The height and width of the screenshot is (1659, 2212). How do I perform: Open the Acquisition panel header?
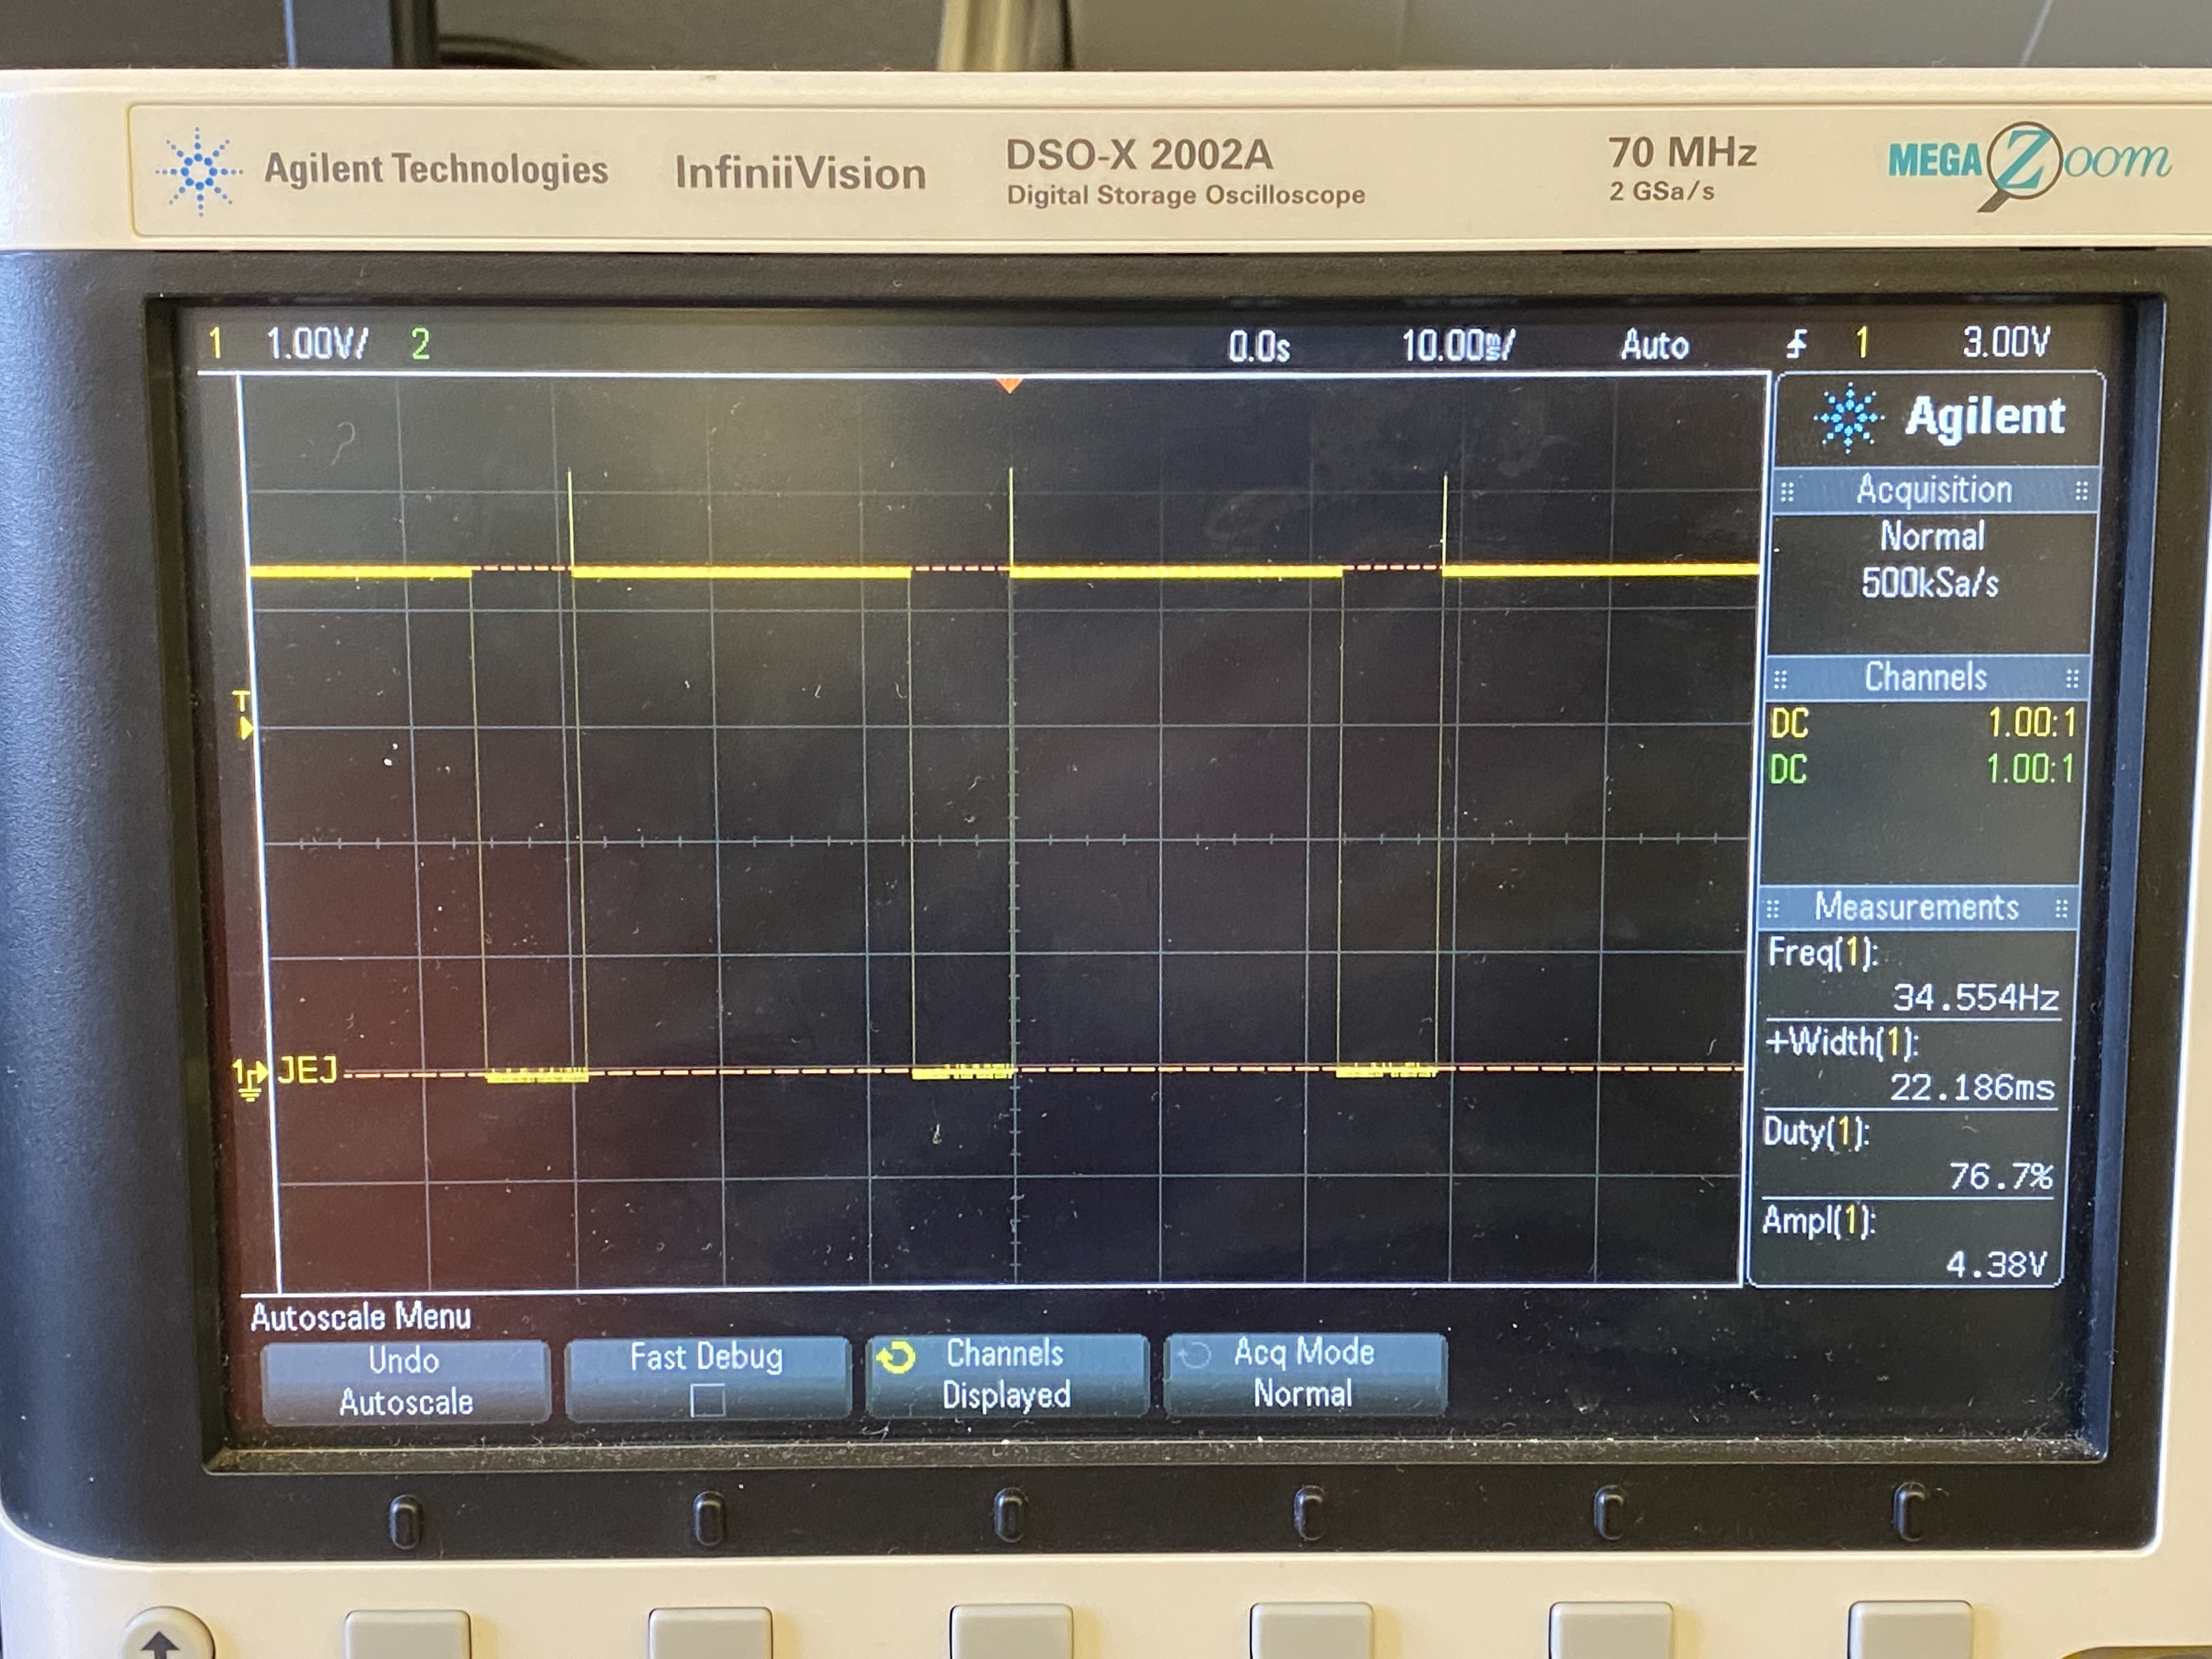pos(1934,490)
